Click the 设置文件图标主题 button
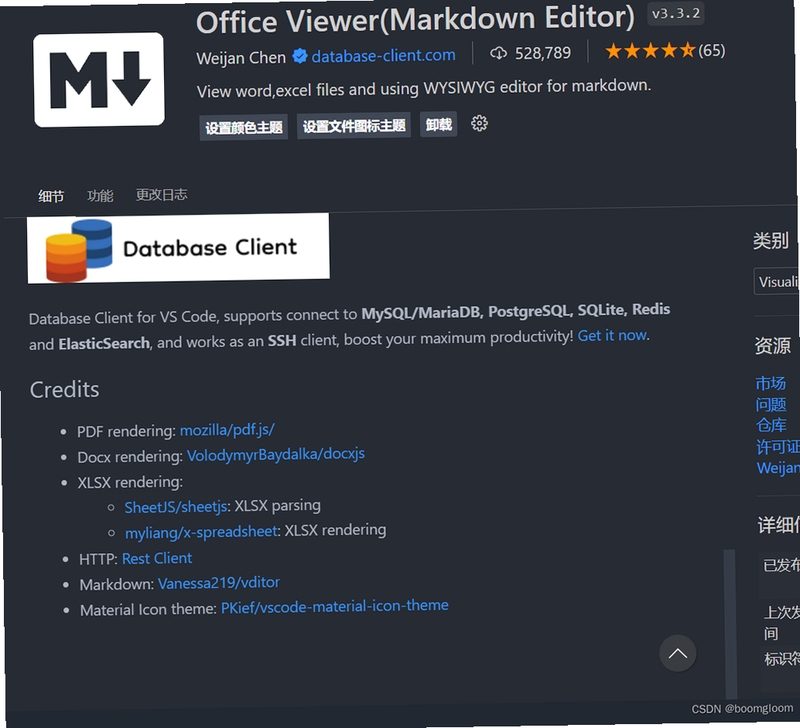The width and height of the screenshot is (800, 728). 354,125
